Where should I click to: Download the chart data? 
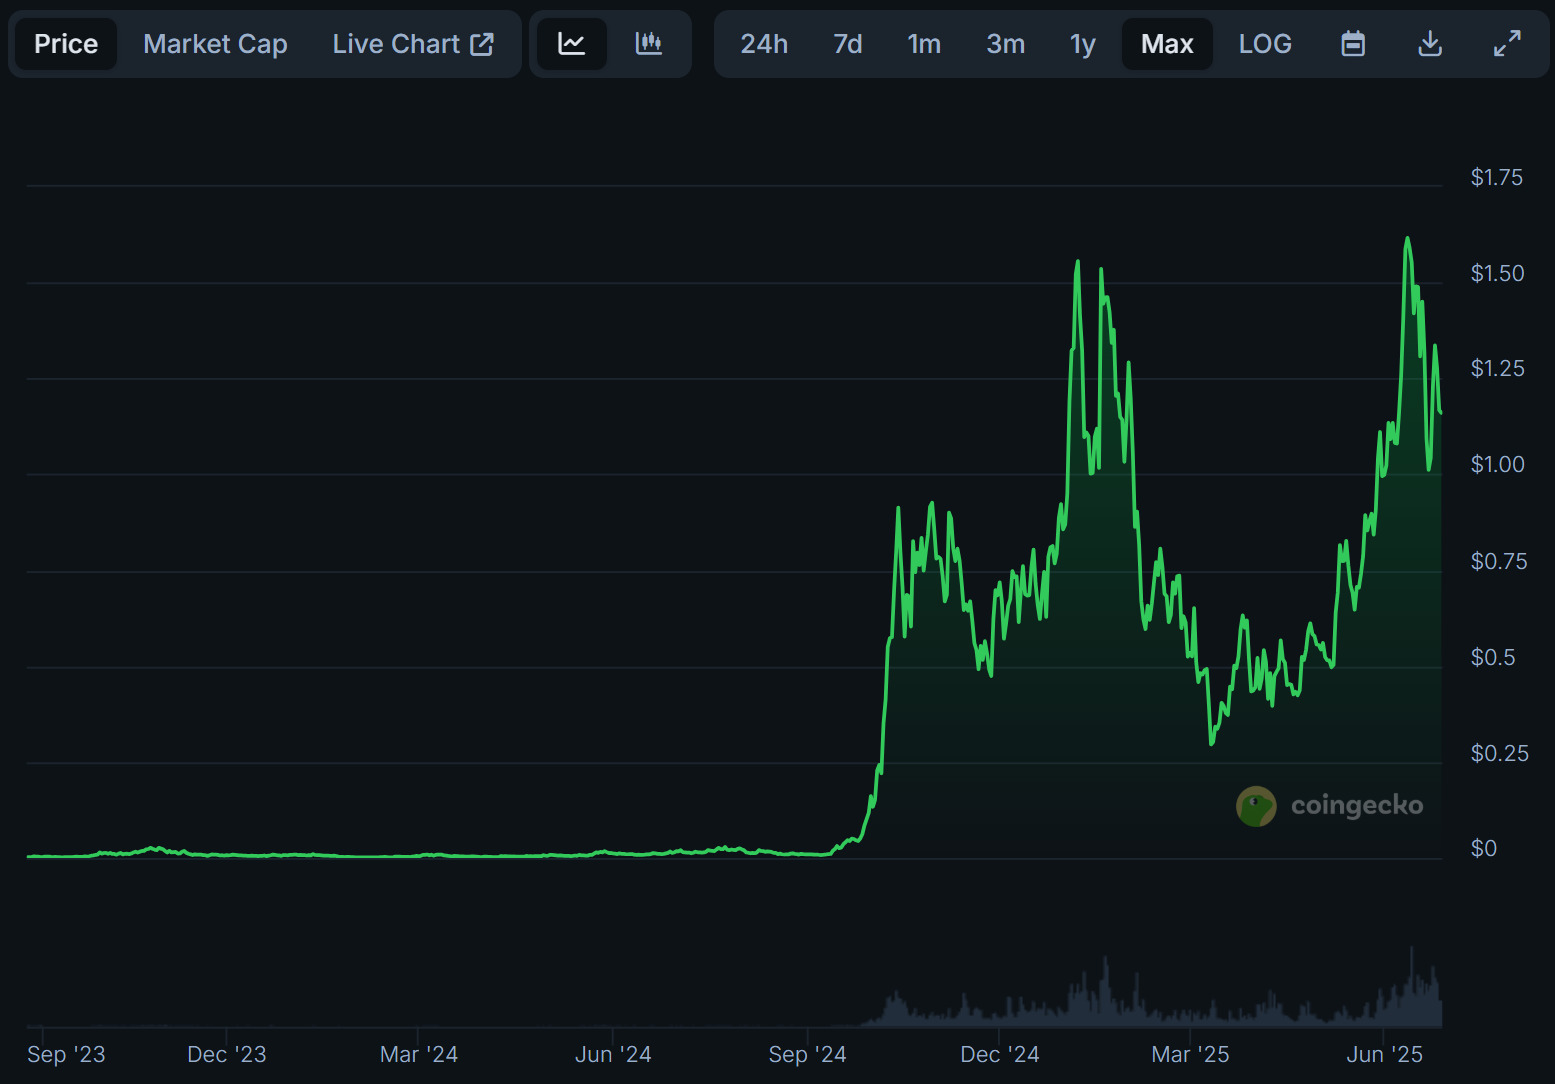tap(1430, 44)
